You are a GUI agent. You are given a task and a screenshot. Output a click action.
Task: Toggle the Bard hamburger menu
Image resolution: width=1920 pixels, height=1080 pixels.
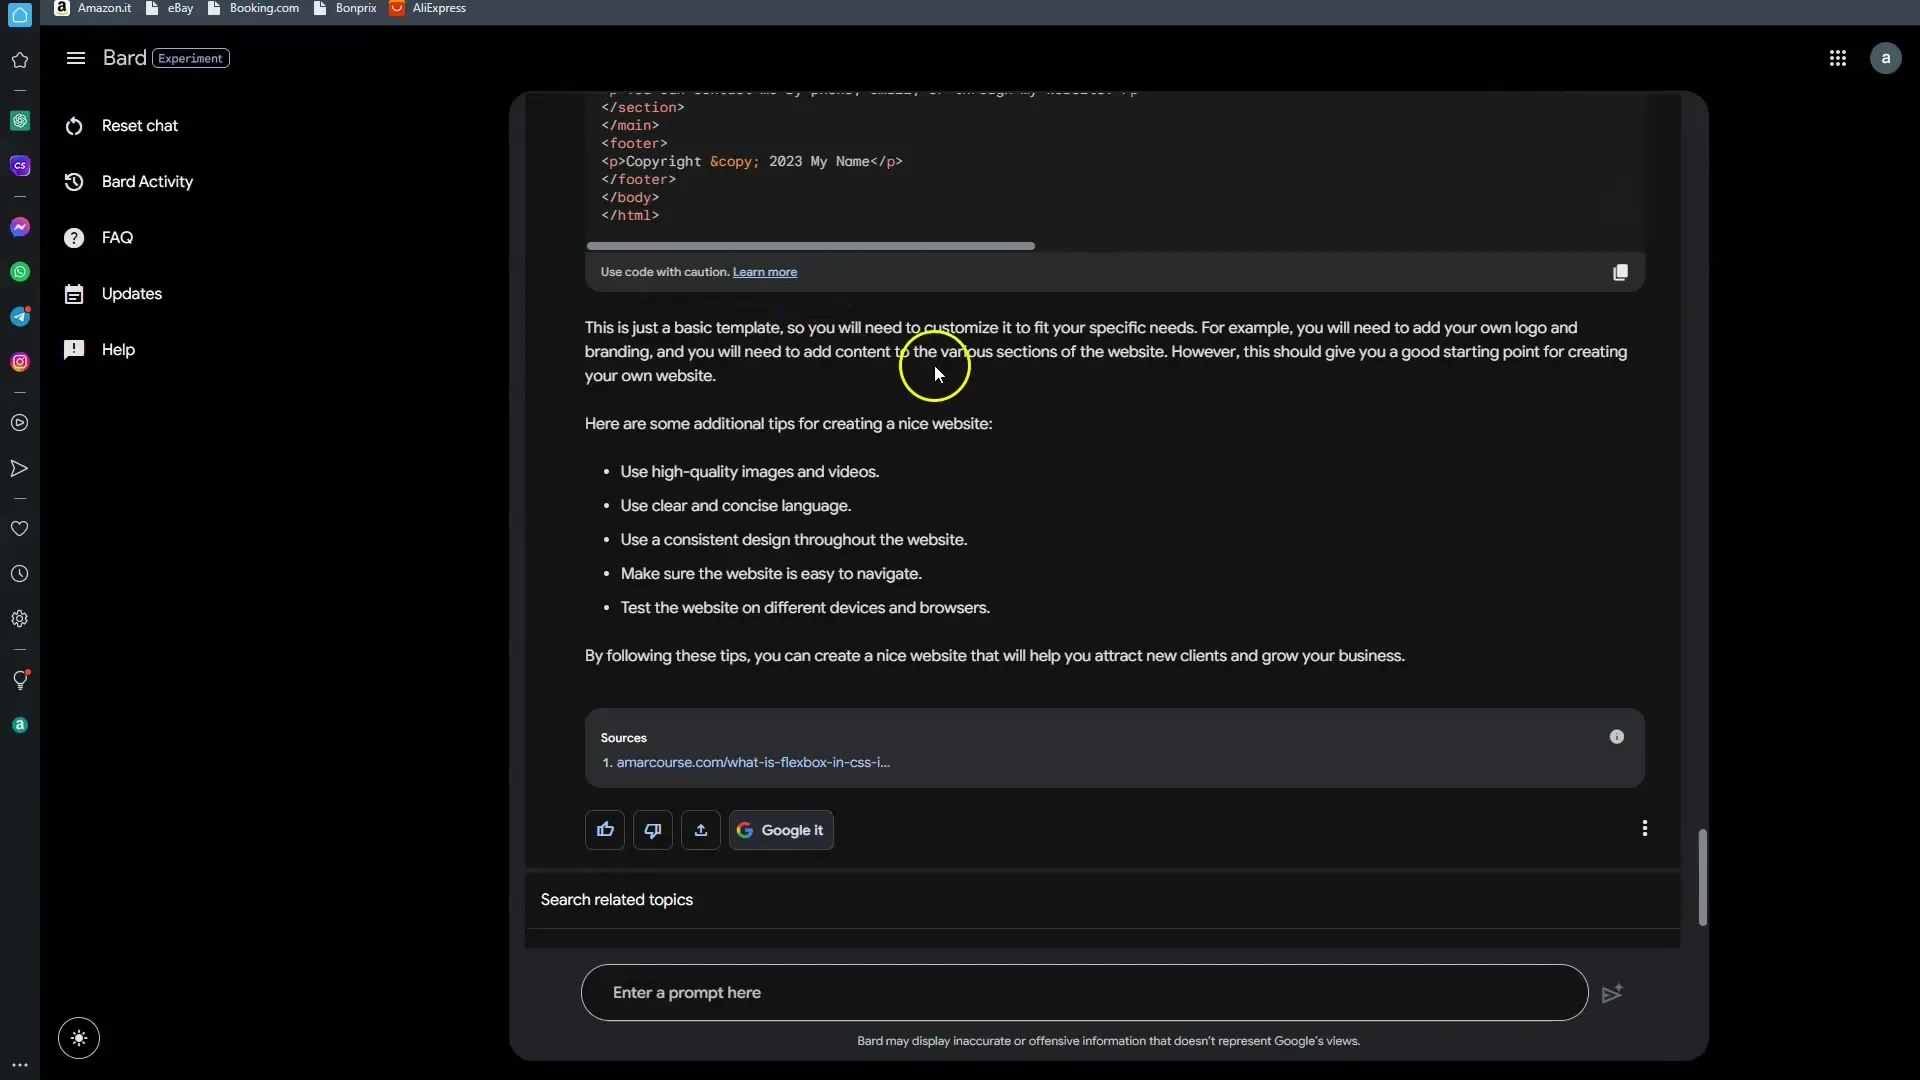click(75, 58)
